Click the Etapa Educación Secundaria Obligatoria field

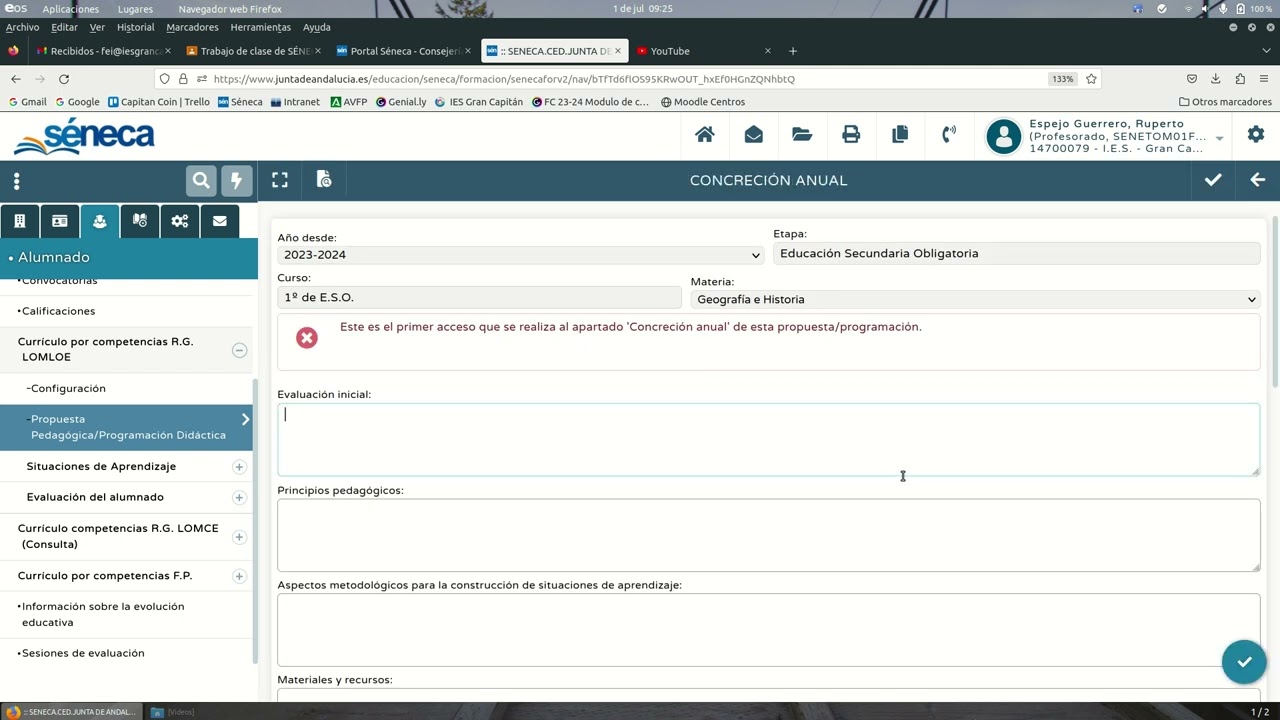(1016, 253)
